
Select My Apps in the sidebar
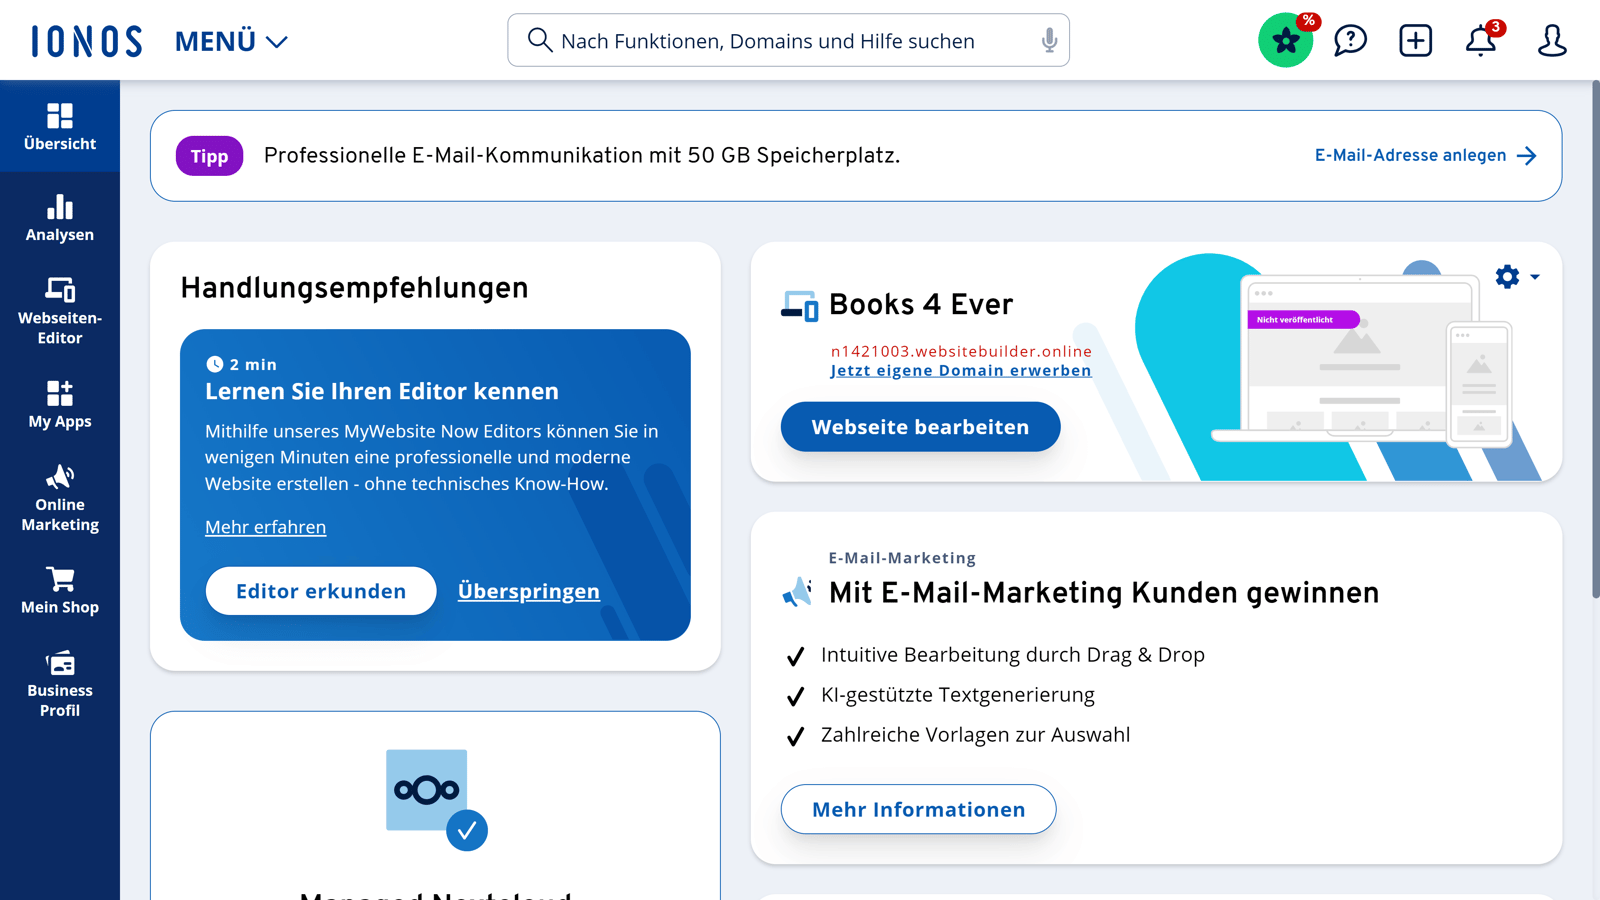(x=60, y=404)
